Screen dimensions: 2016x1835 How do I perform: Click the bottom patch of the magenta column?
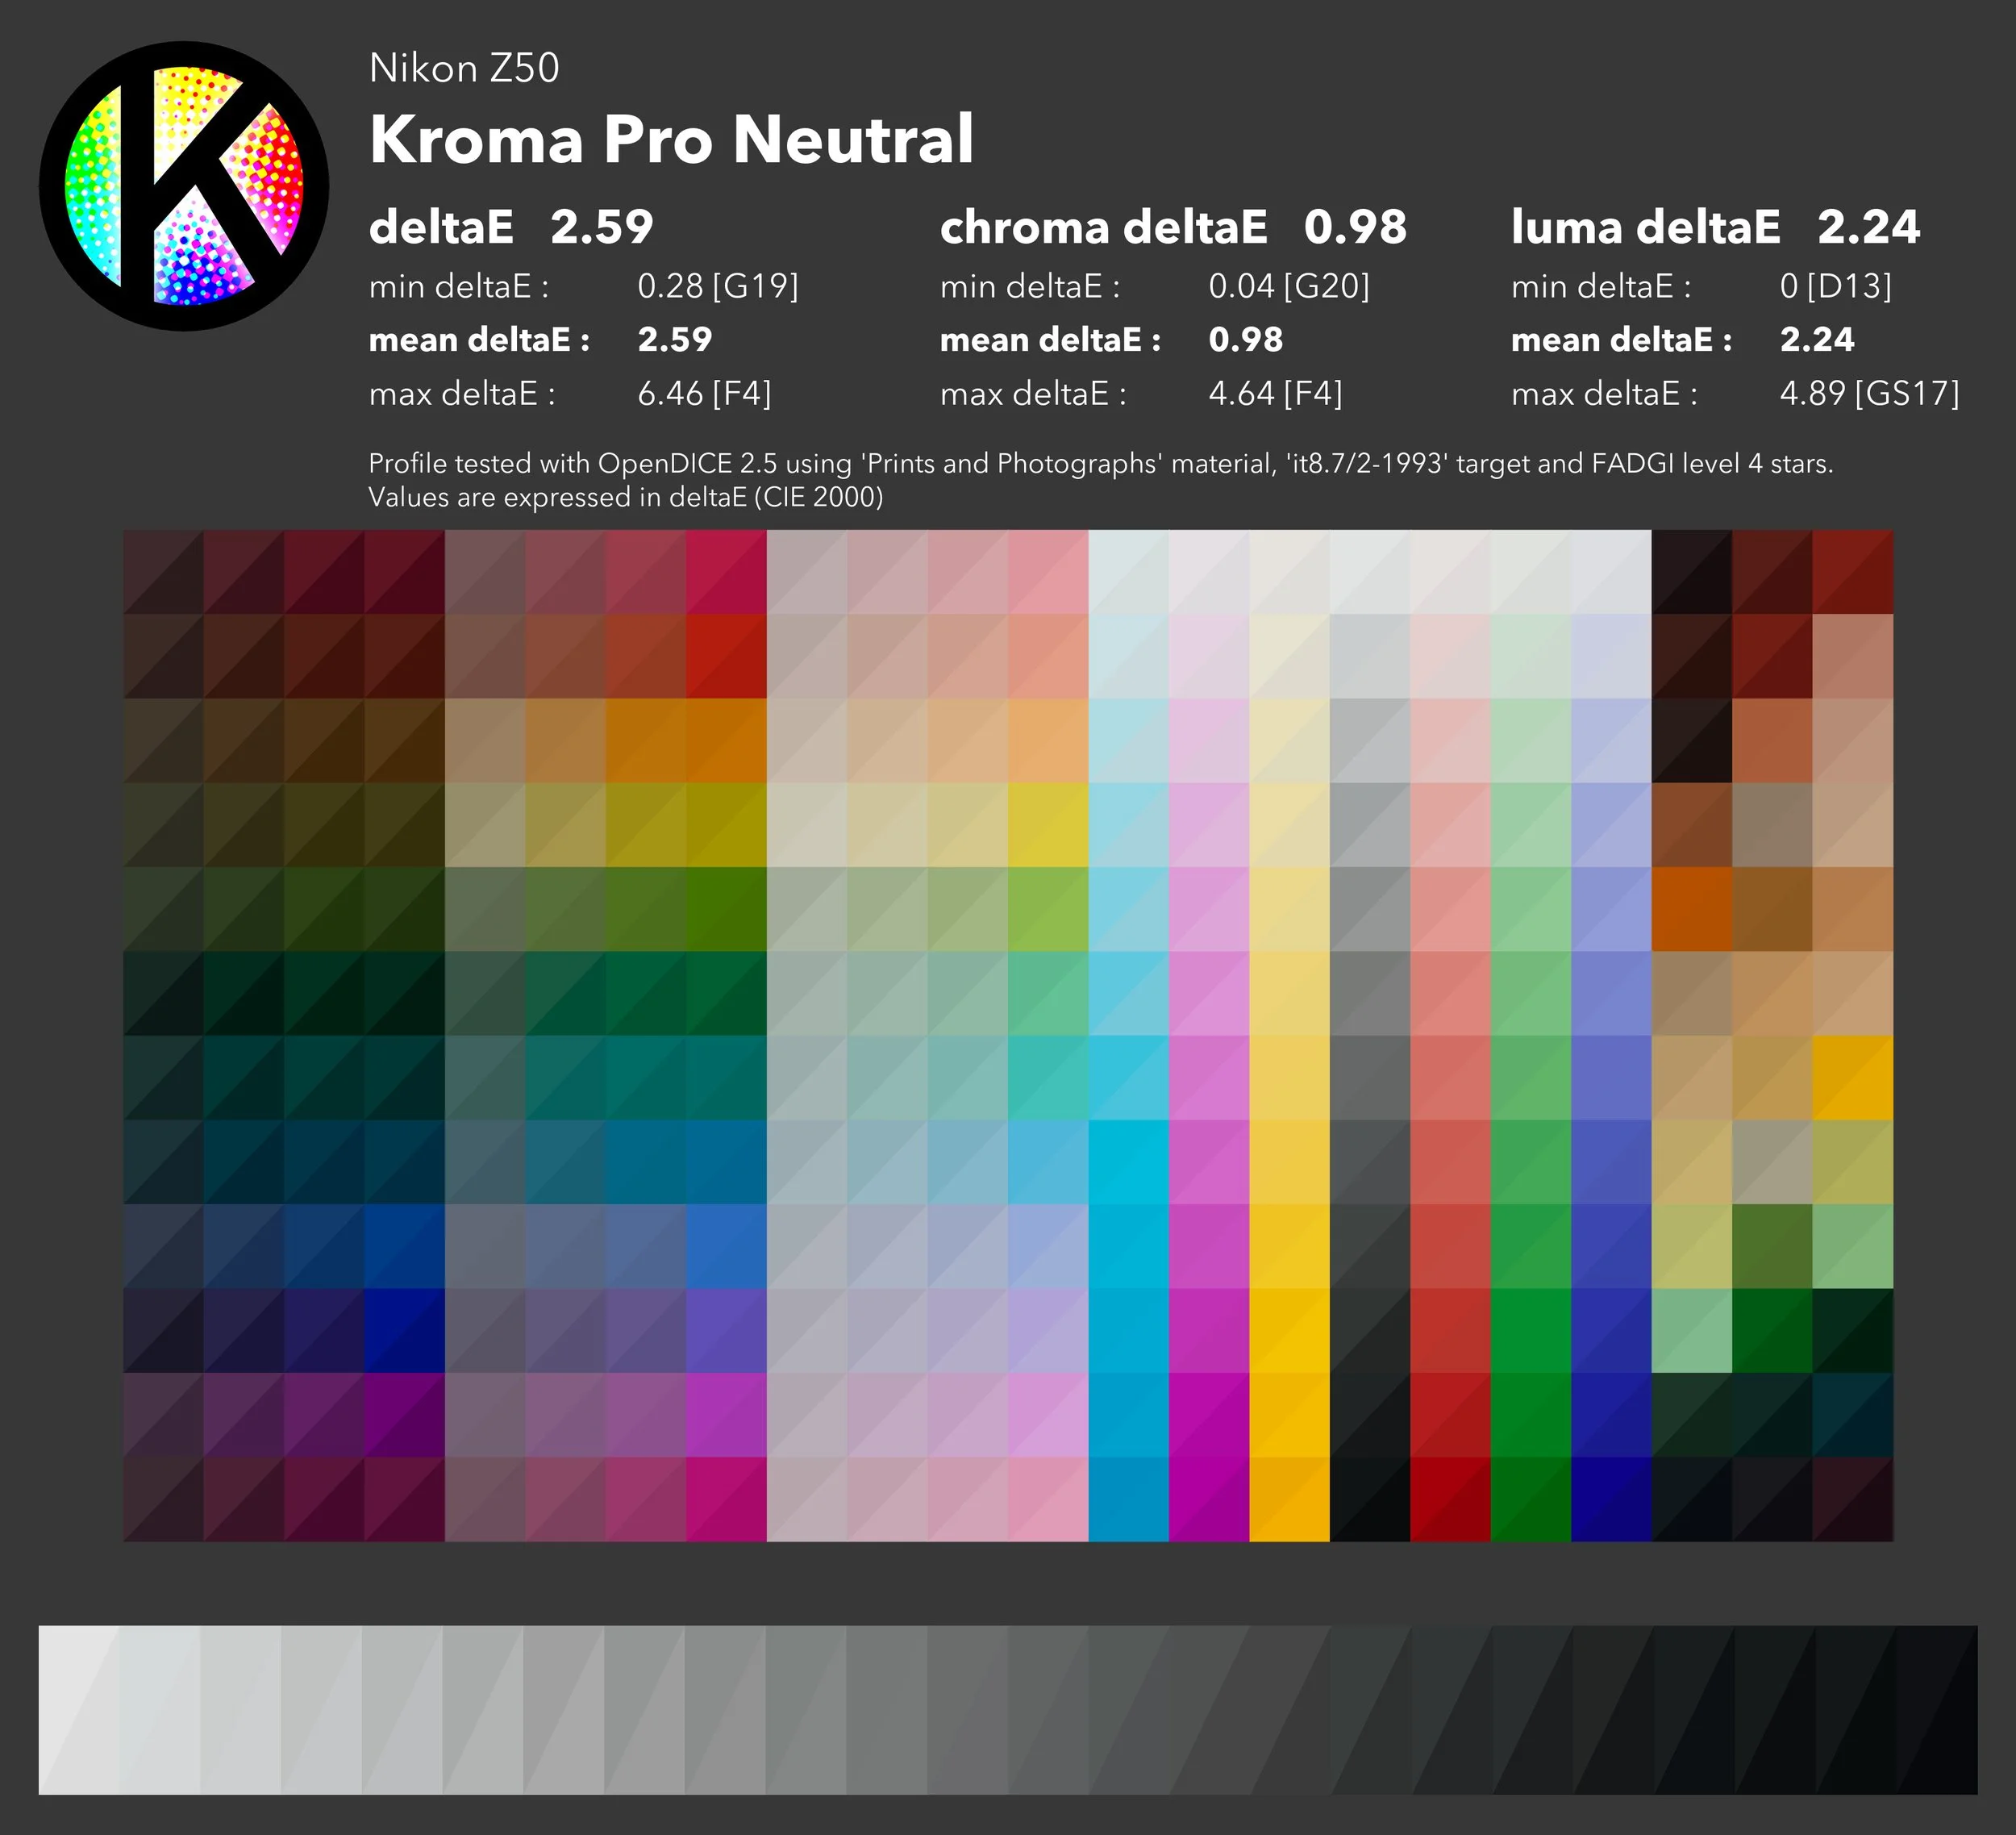pos(1208,1498)
